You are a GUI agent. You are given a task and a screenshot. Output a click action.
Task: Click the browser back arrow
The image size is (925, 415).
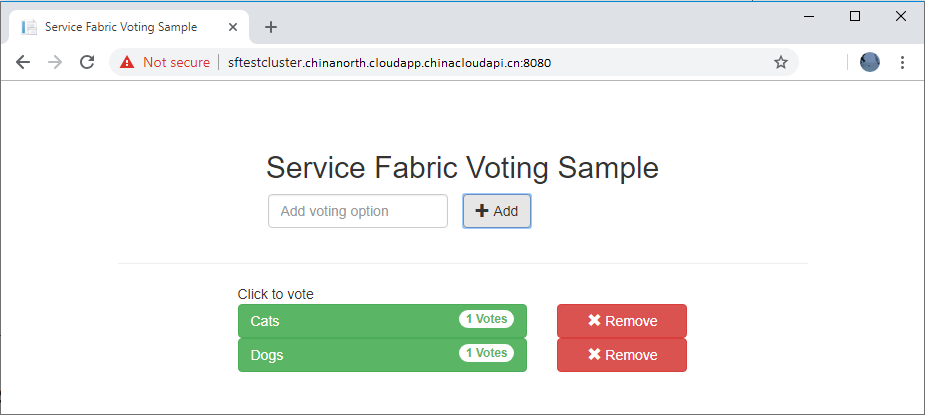(23, 62)
